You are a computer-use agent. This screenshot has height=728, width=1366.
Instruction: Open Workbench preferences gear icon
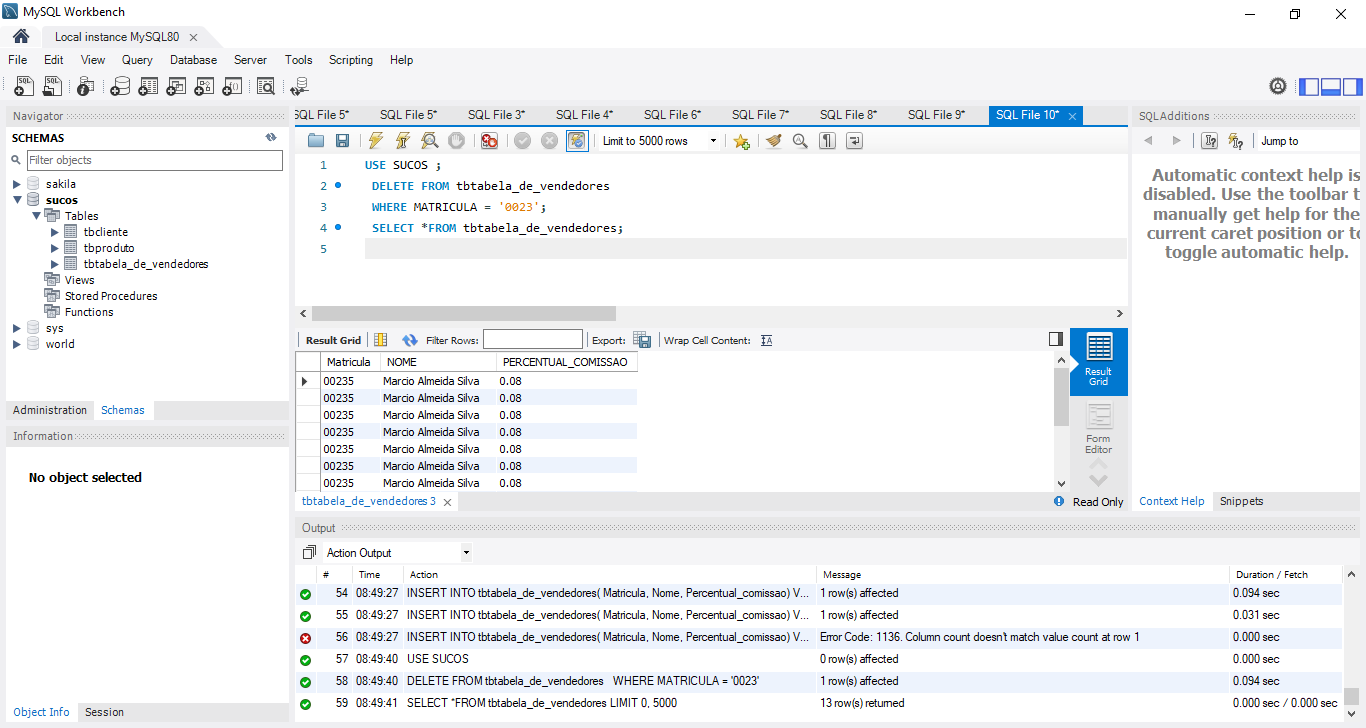1278,86
